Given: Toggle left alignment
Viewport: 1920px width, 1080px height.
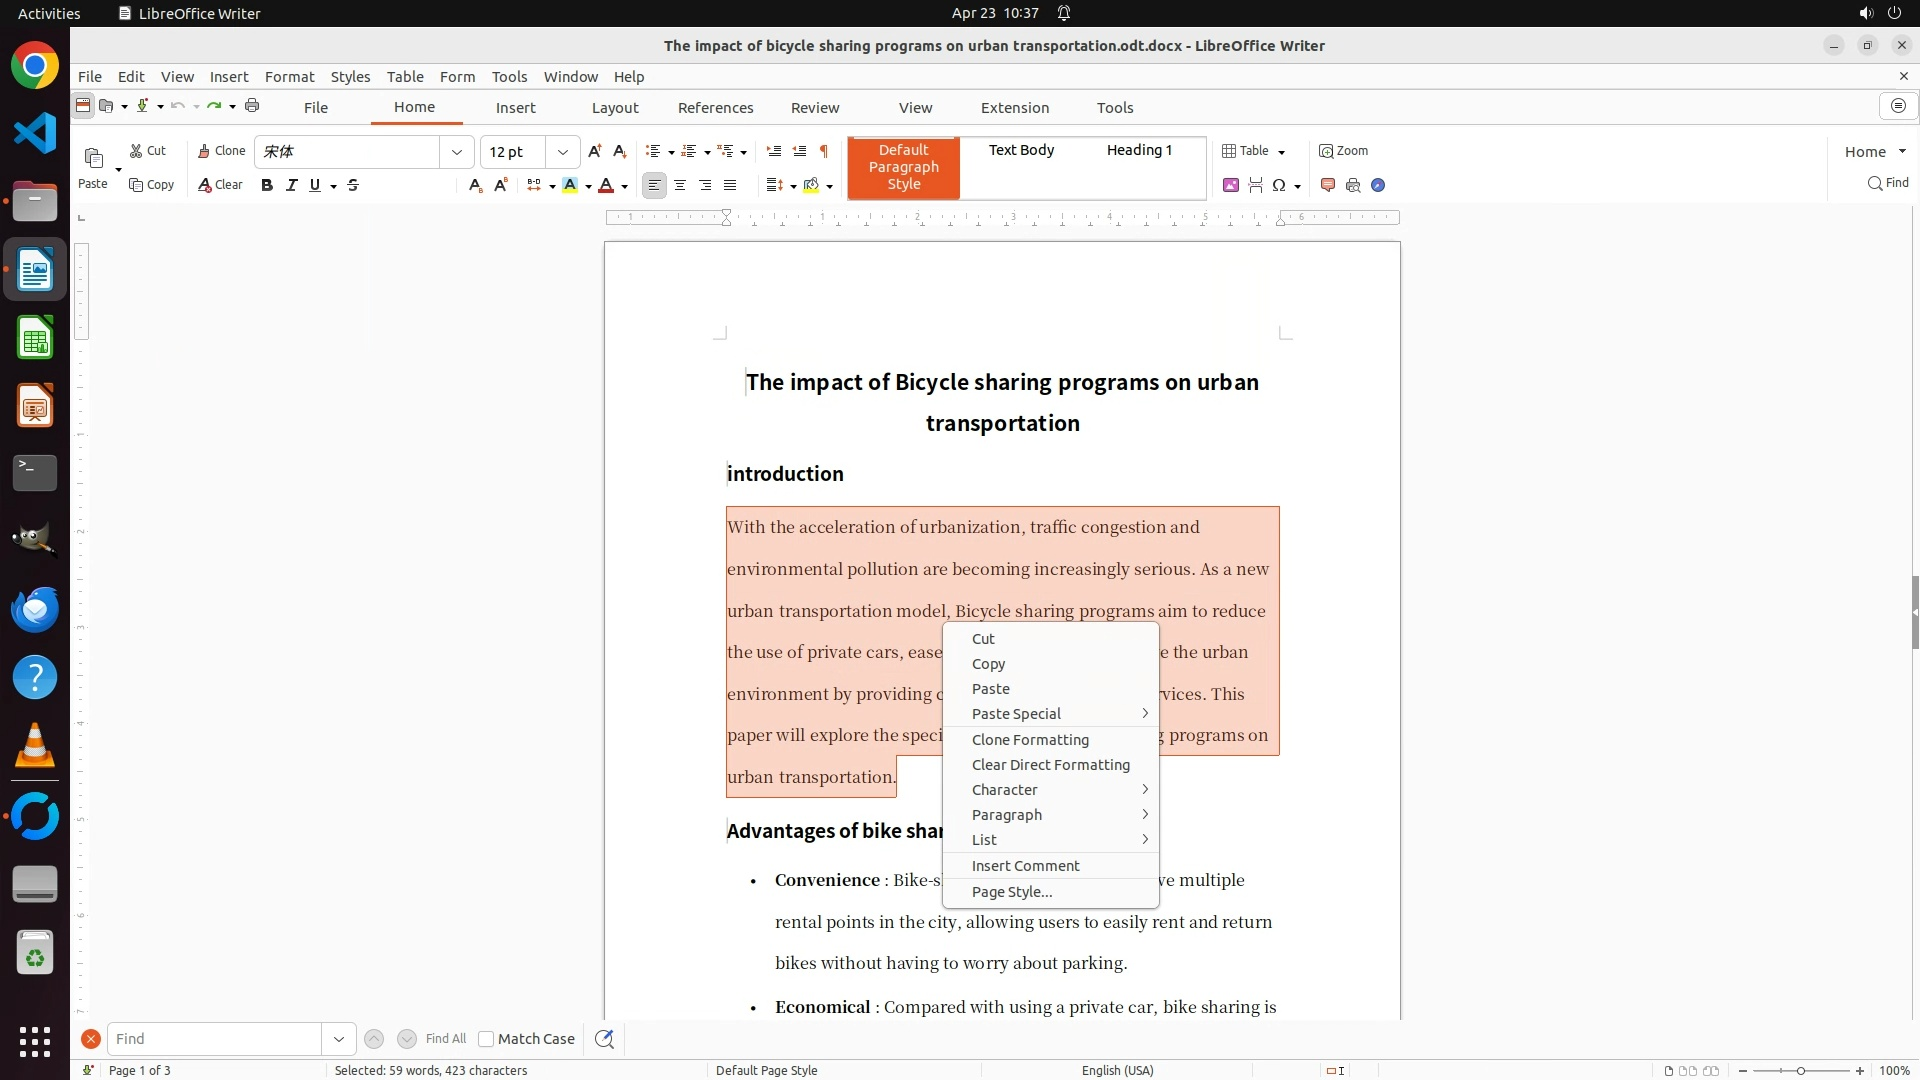Looking at the screenshot, I should tap(654, 185).
